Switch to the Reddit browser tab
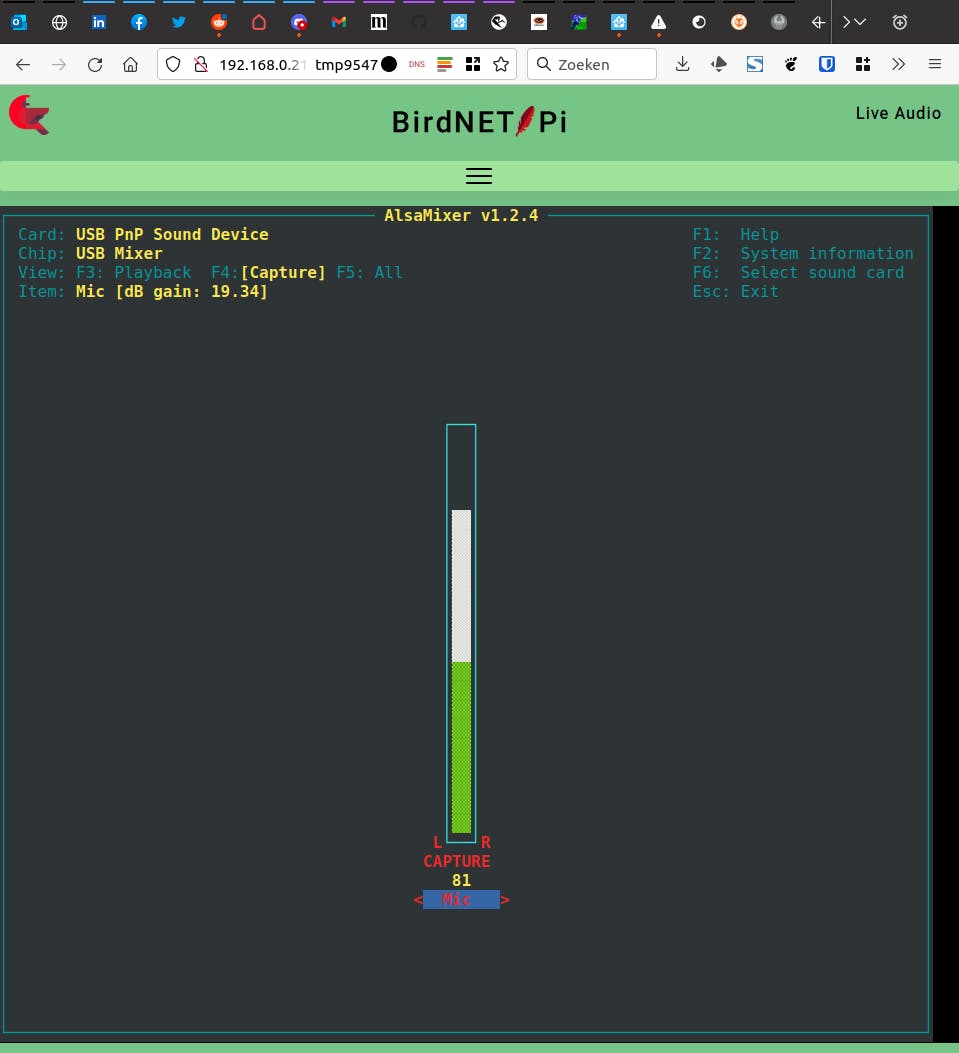The image size is (959, 1053). tap(219, 22)
